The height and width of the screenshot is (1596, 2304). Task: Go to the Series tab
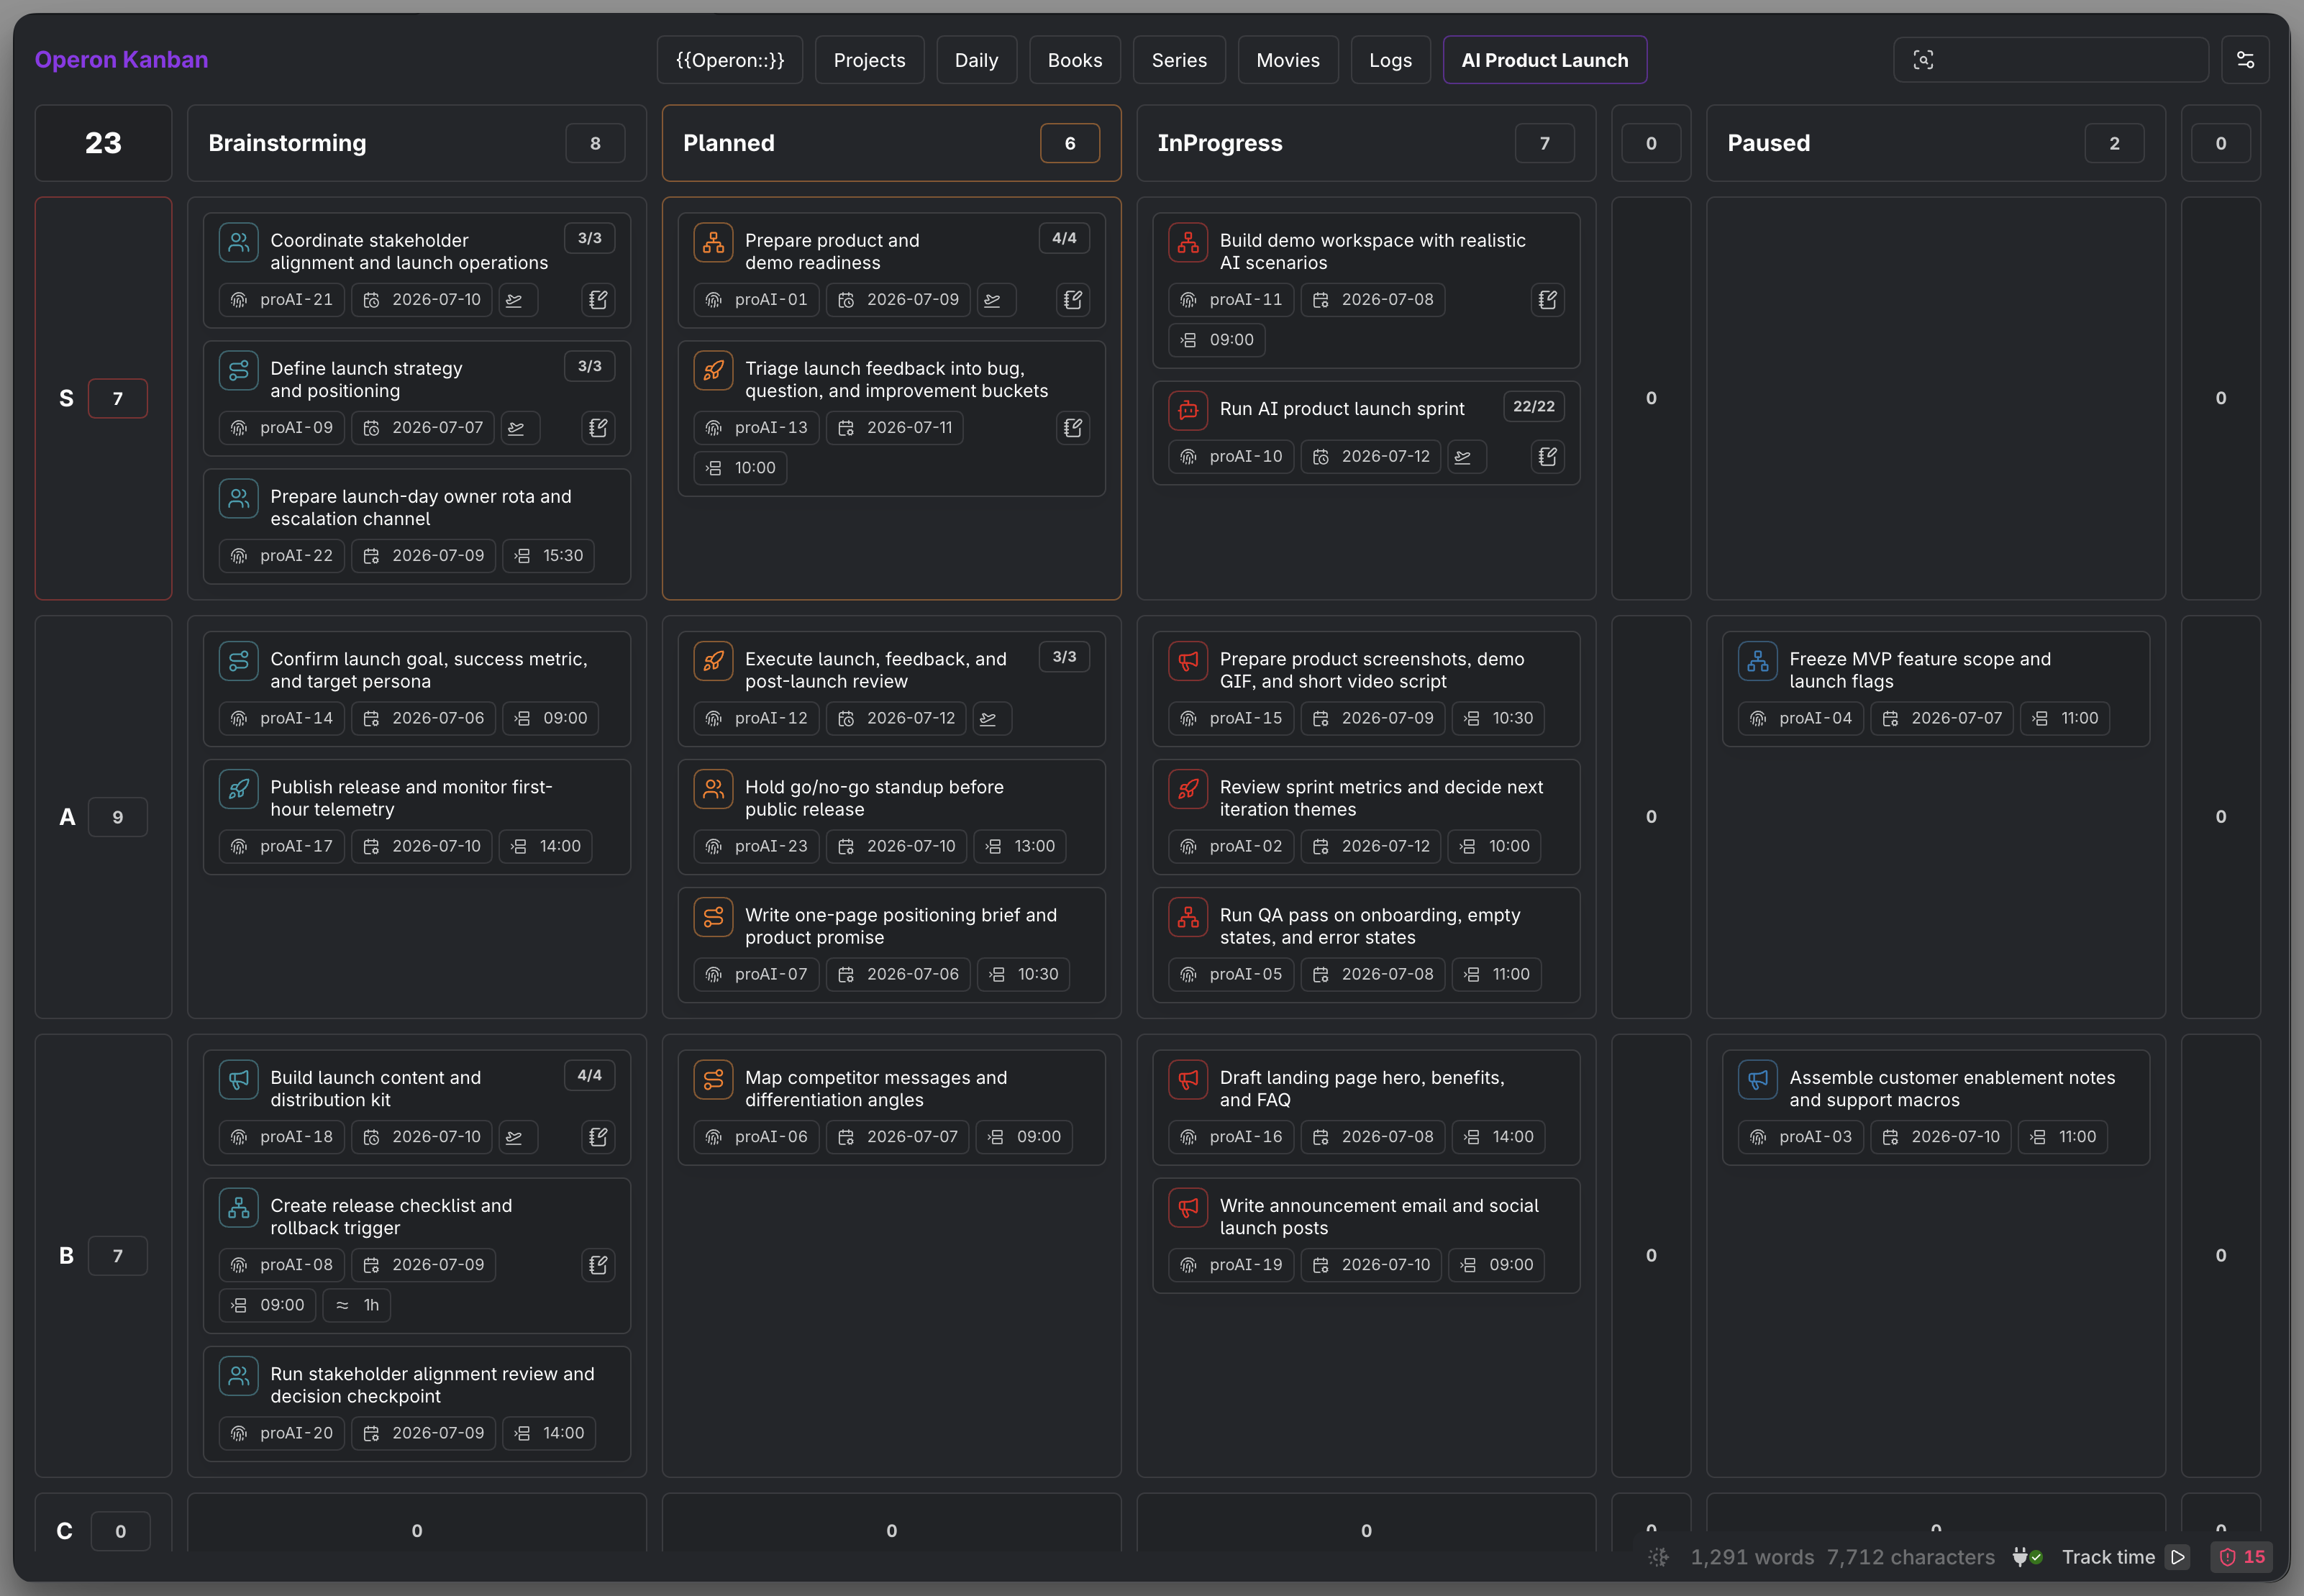1179,60
